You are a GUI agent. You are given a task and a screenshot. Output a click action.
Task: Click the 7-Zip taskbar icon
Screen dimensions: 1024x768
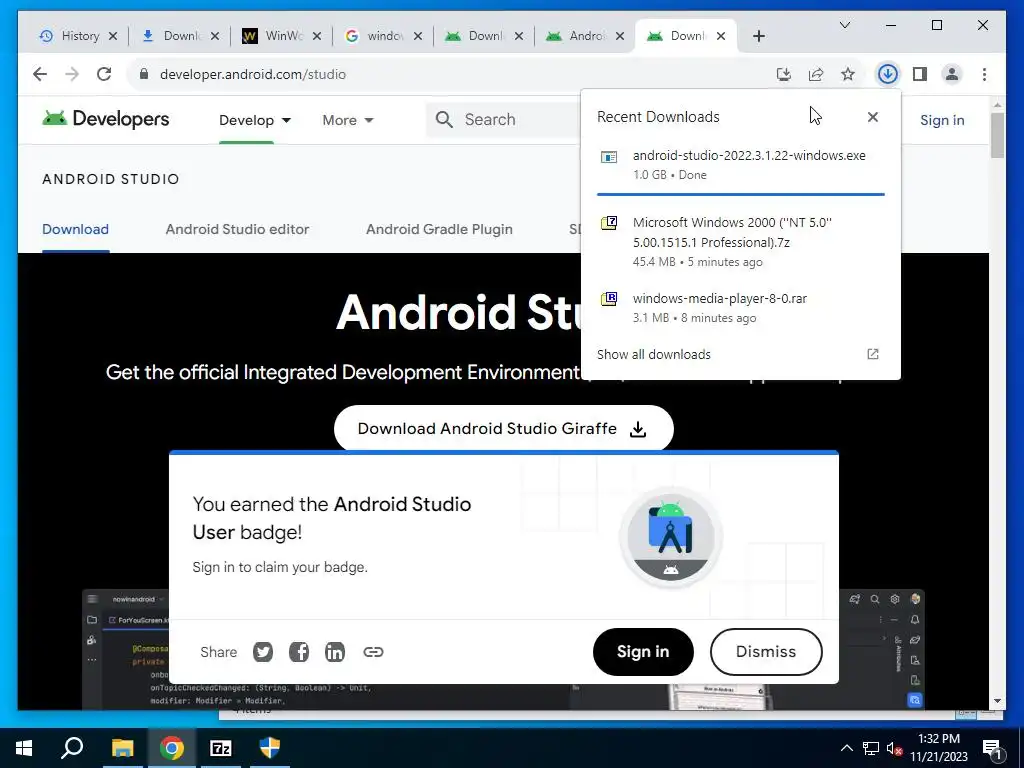(x=221, y=748)
